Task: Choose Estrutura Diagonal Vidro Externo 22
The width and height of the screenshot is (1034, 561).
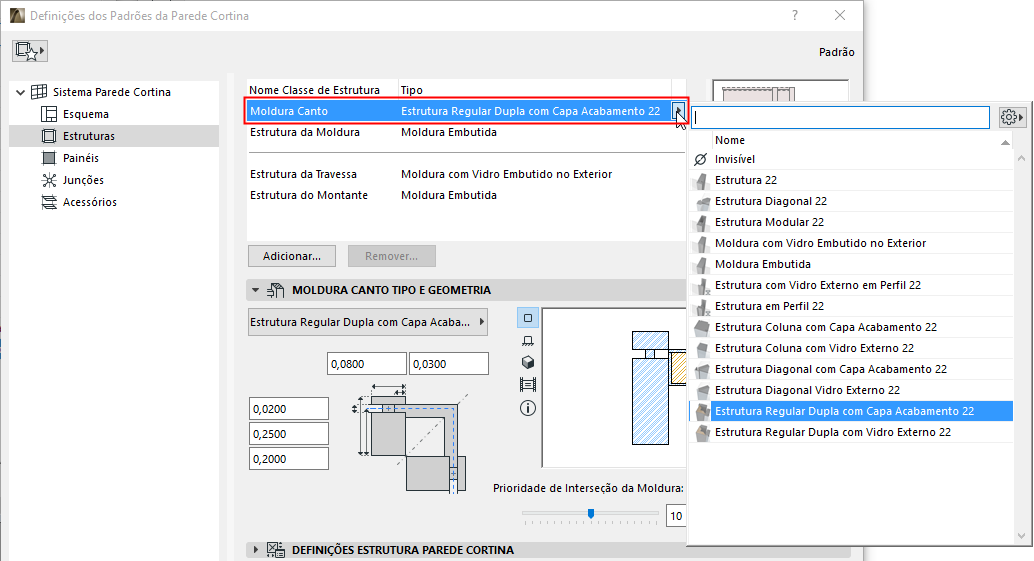Action: tap(807, 390)
